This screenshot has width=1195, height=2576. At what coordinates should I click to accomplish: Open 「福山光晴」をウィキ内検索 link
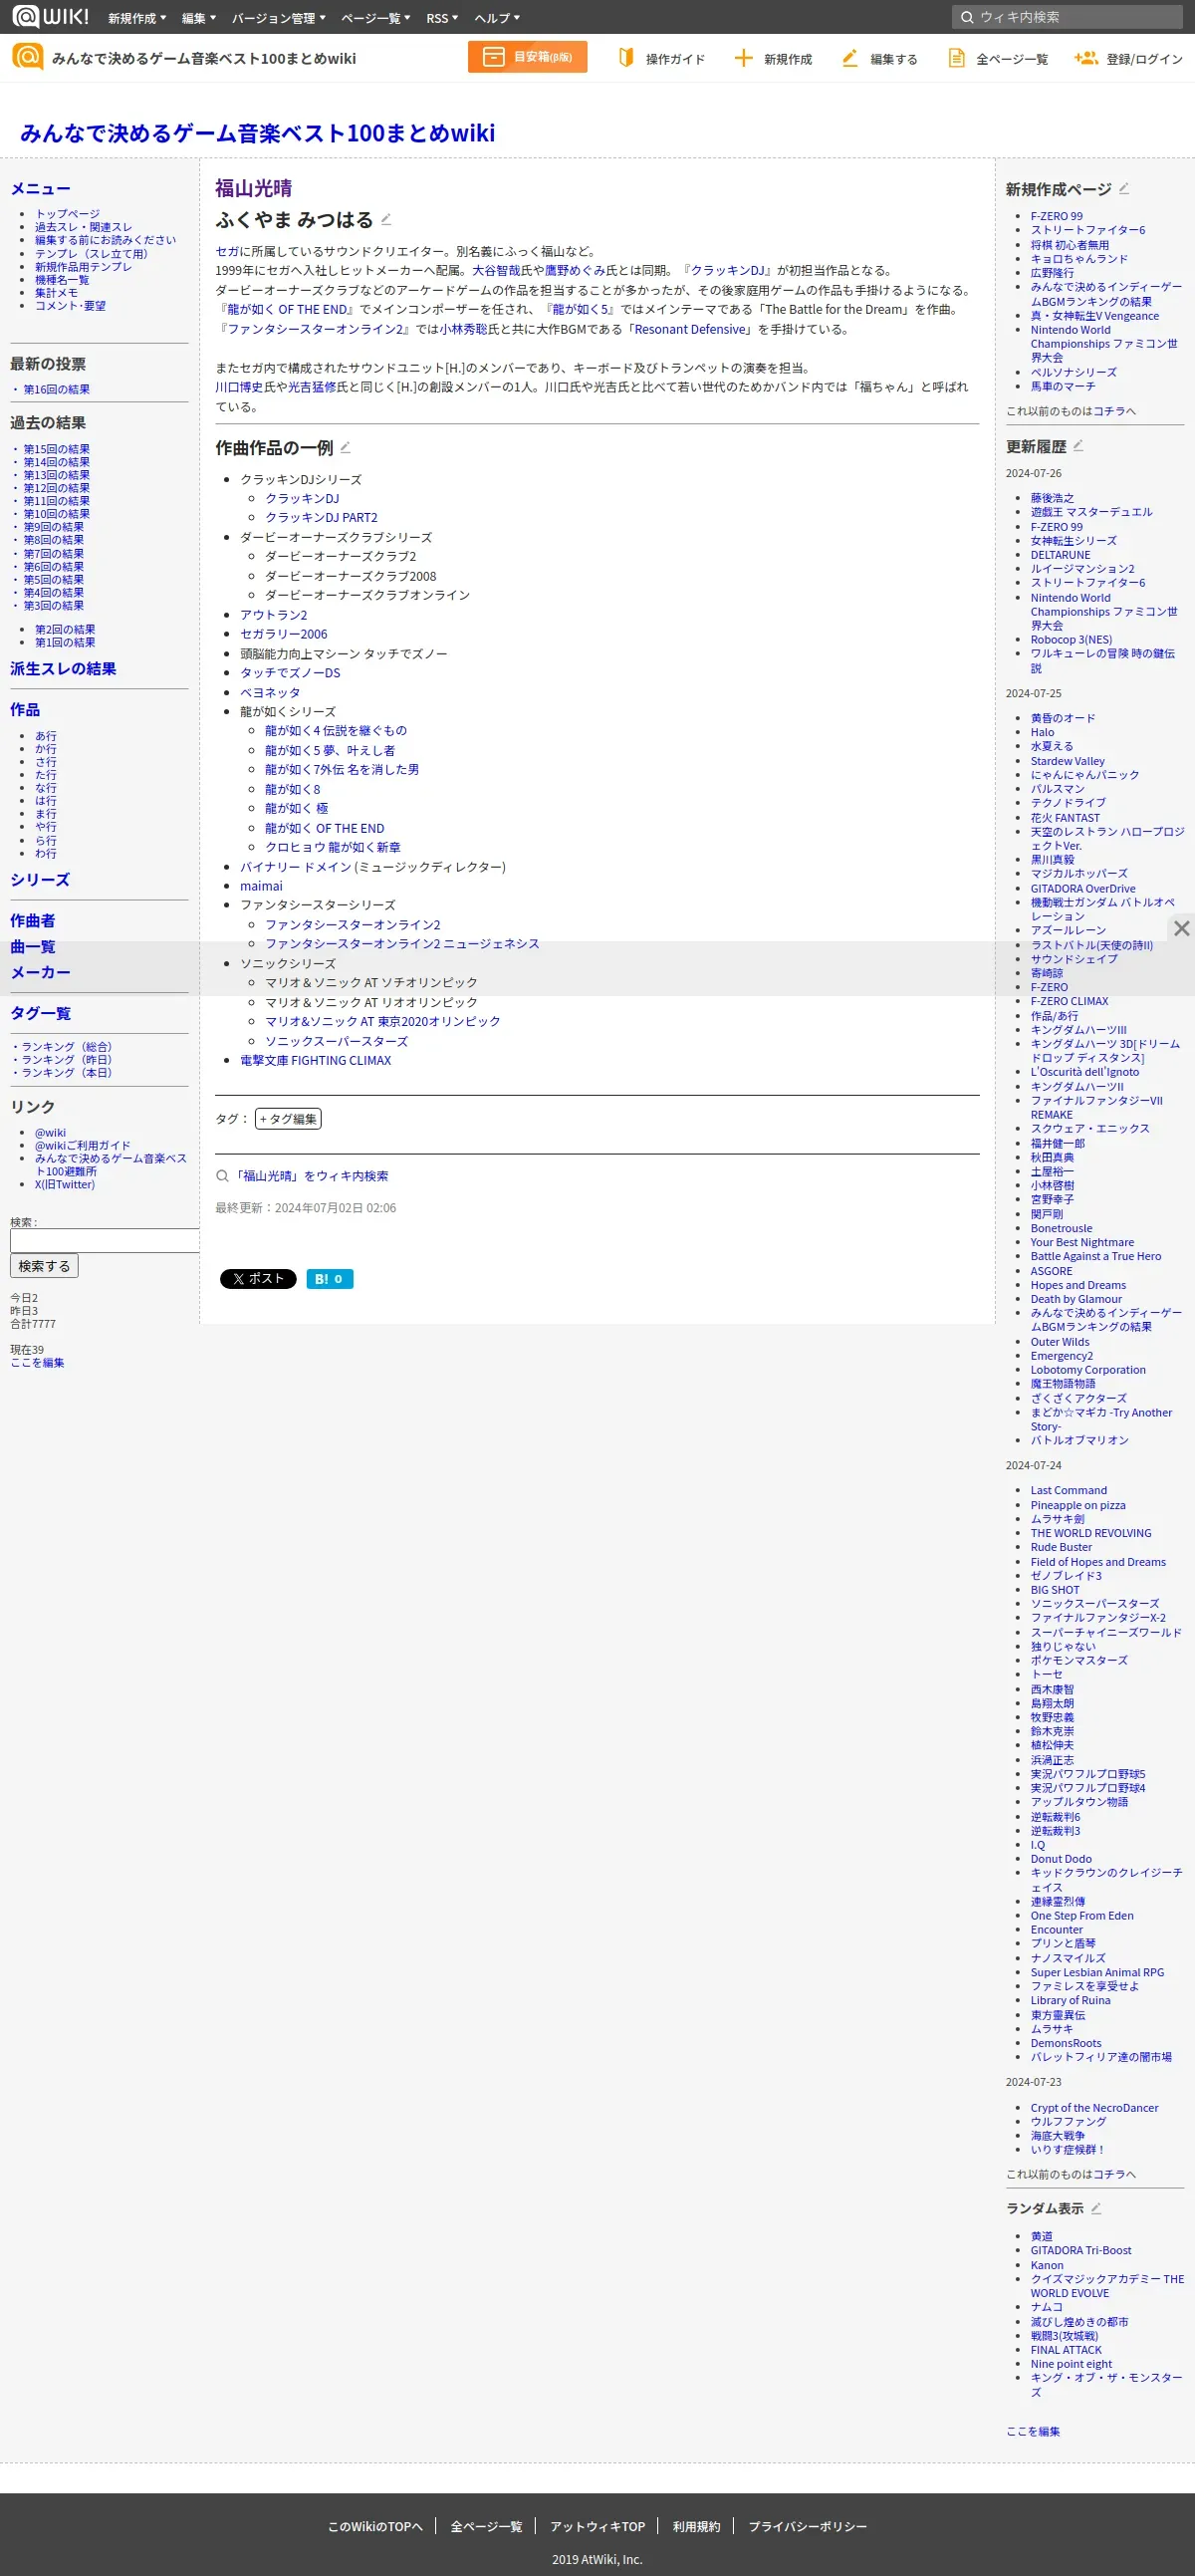[310, 1176]
